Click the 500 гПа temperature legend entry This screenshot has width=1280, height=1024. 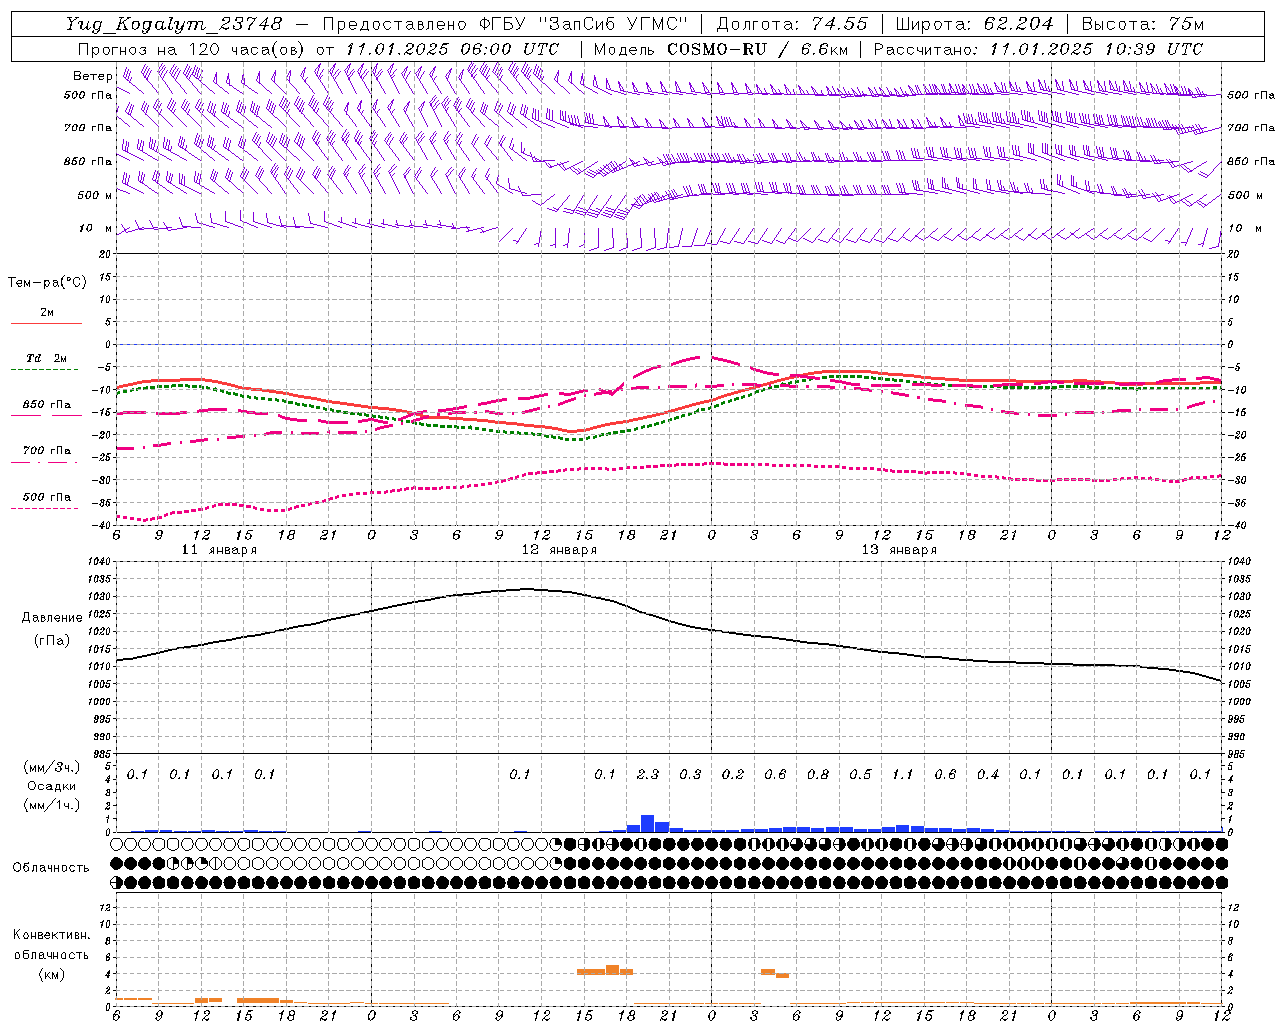pyautogui.click(x=47, y=497)
